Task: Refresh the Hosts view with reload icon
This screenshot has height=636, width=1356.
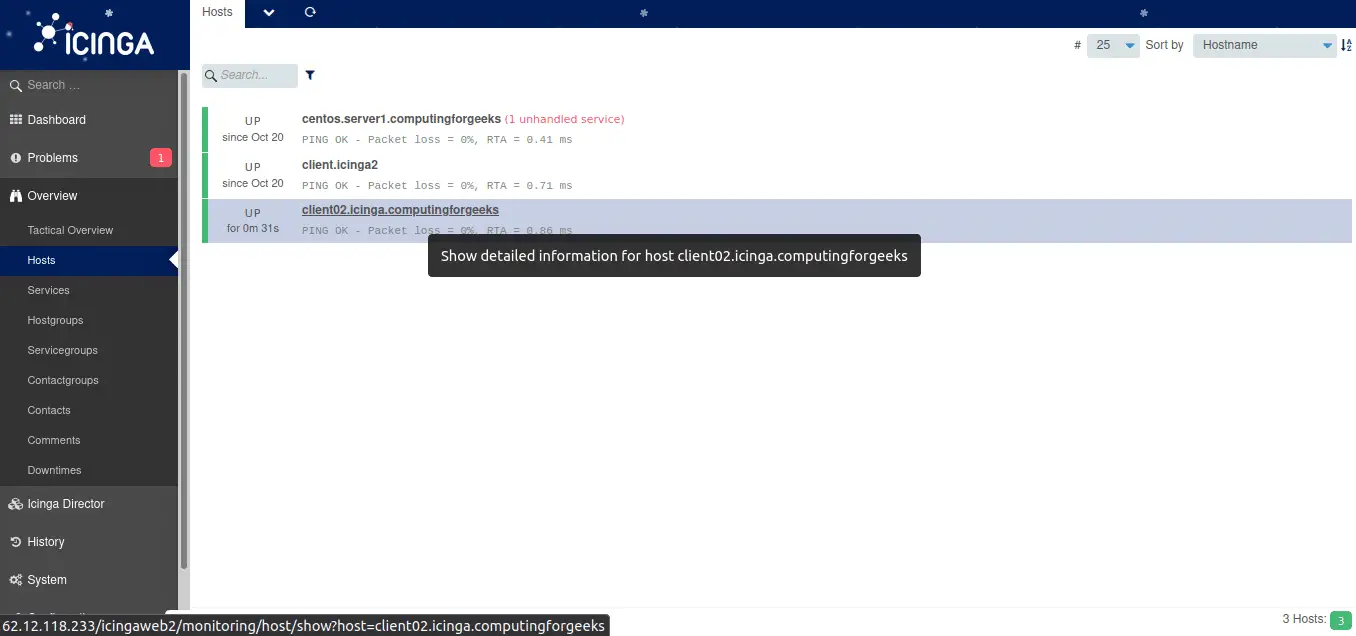Action: pos(310,12)
